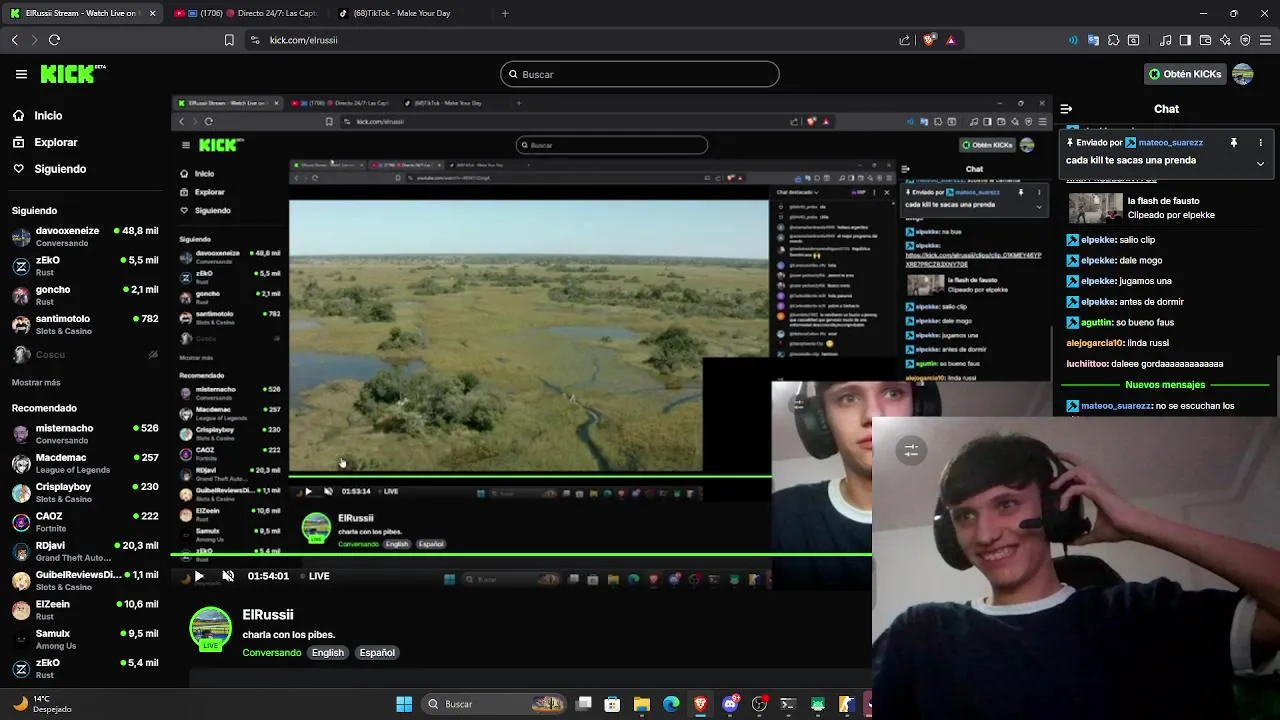This screenshot has width=1280, height=720.
Task: Open the Brave VPN shield icon
Action: point(1245,40)
